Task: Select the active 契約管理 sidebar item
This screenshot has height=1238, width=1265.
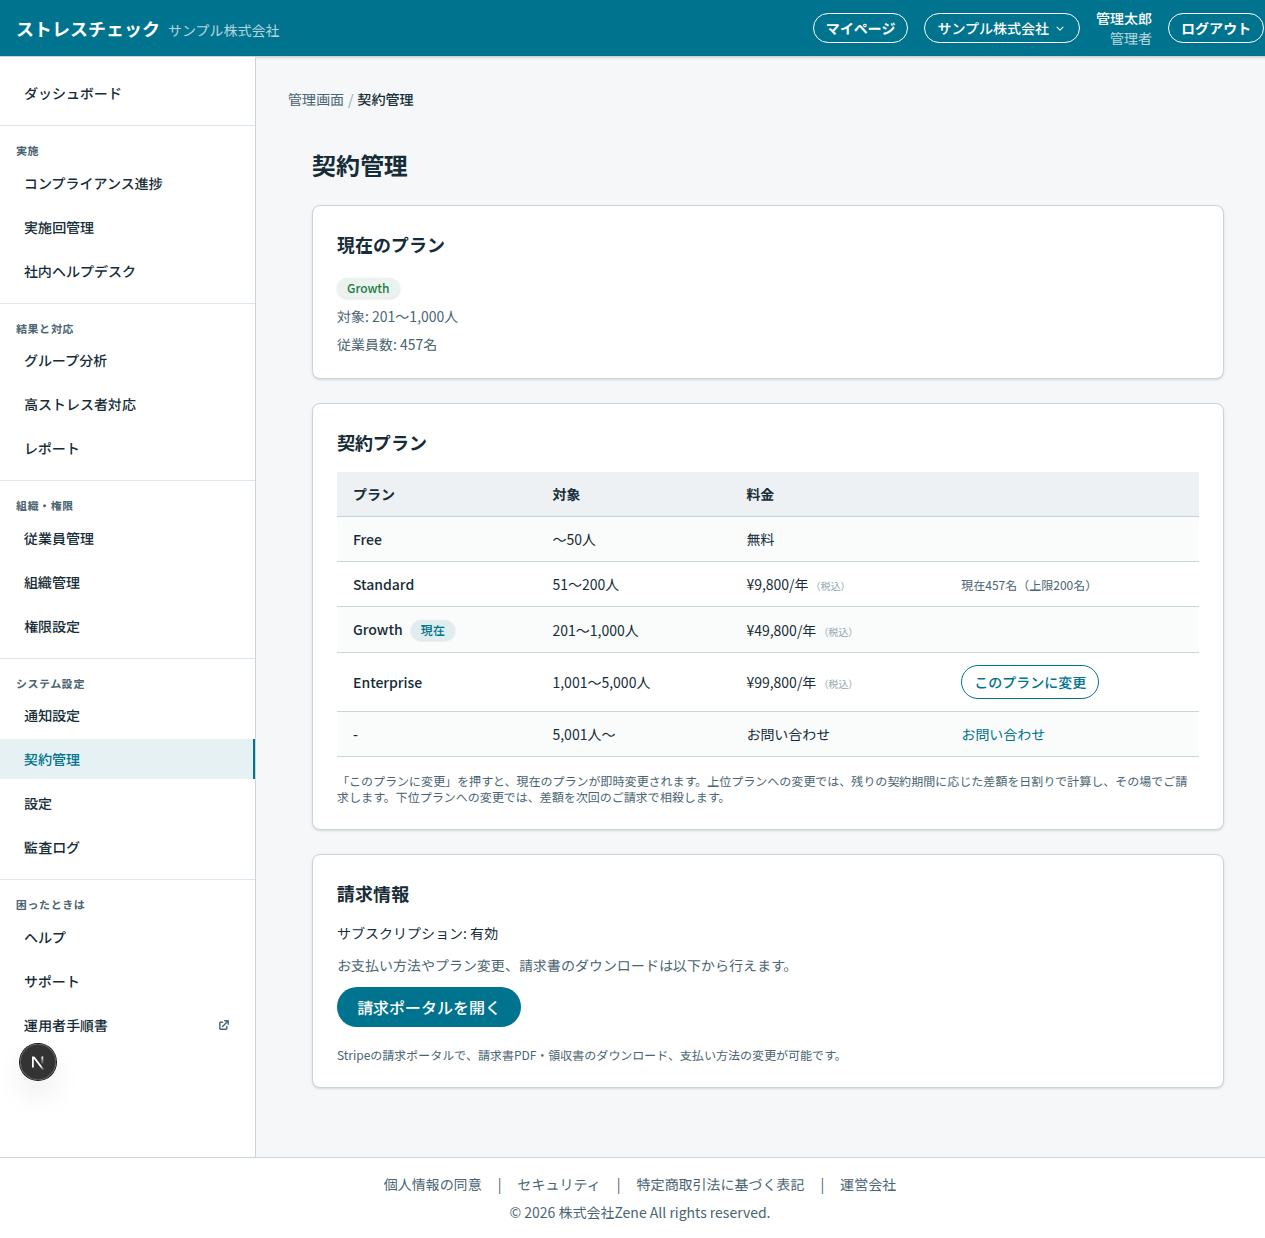Action: pos(127,760)
